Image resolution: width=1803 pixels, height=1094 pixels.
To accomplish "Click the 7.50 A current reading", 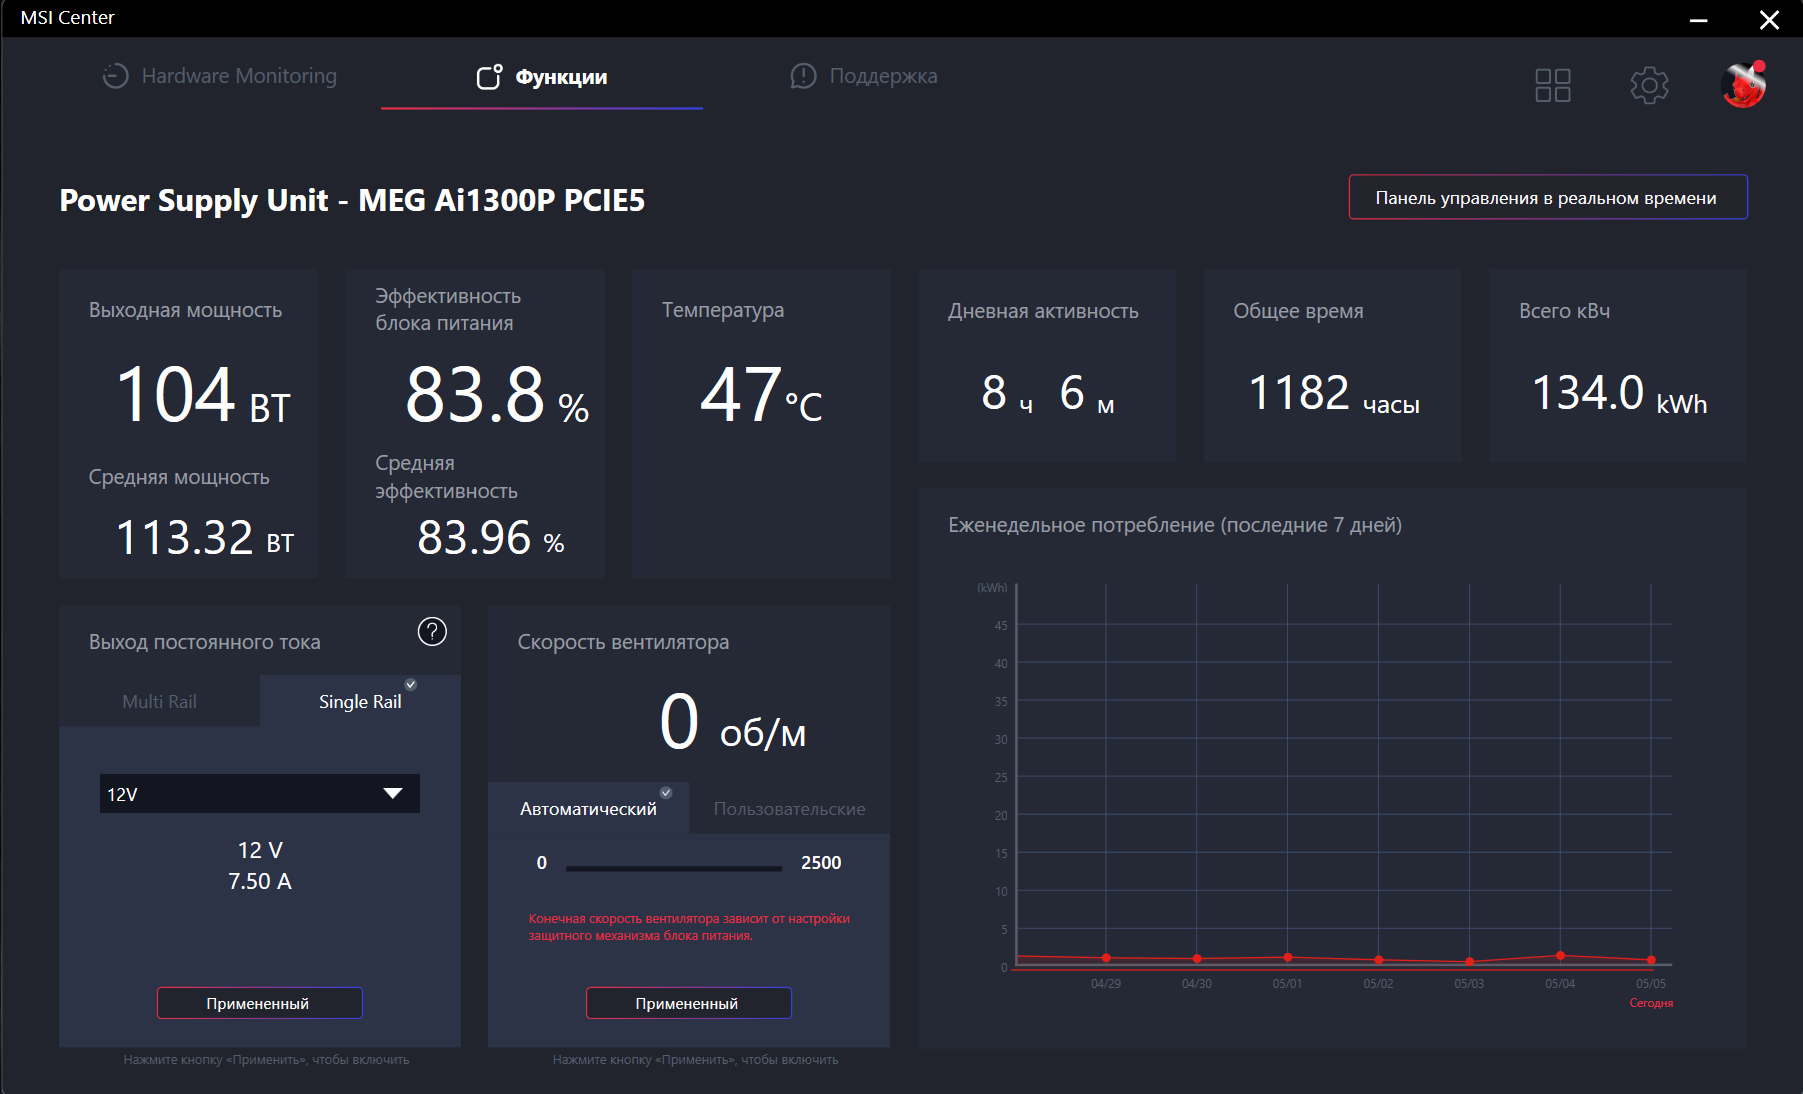I will pos(260,881).
